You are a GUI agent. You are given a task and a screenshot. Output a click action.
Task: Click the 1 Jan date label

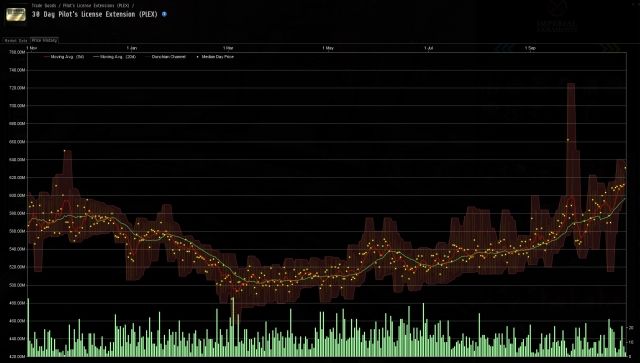[x=132, y=48]
